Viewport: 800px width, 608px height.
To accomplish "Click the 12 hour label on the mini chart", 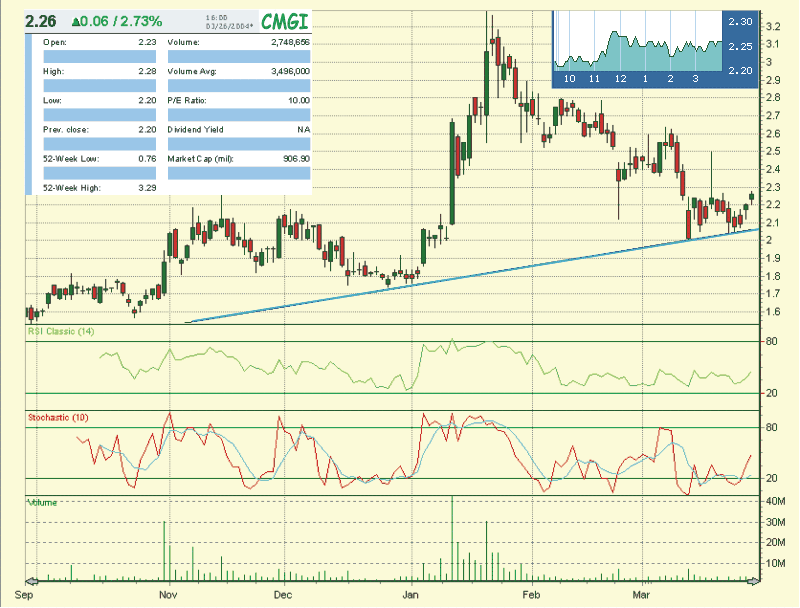I will pos(620,79).
